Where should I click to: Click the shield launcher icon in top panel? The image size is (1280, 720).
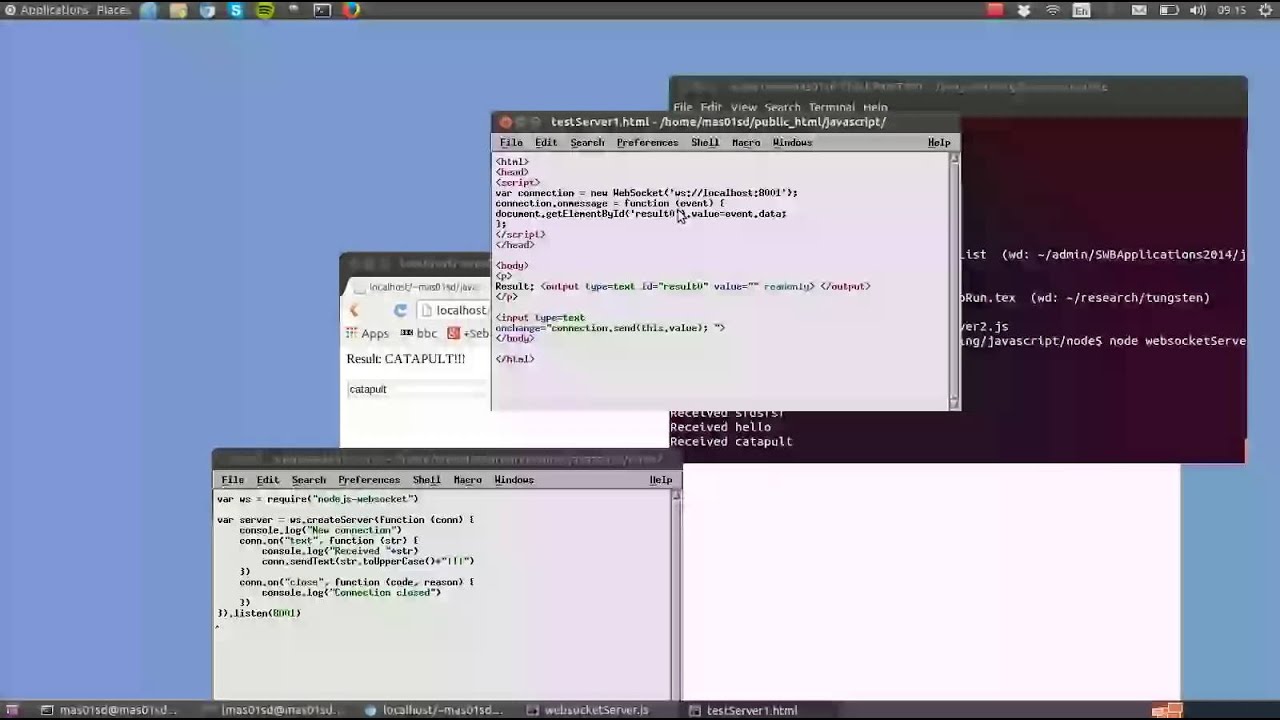pos(207,10)
